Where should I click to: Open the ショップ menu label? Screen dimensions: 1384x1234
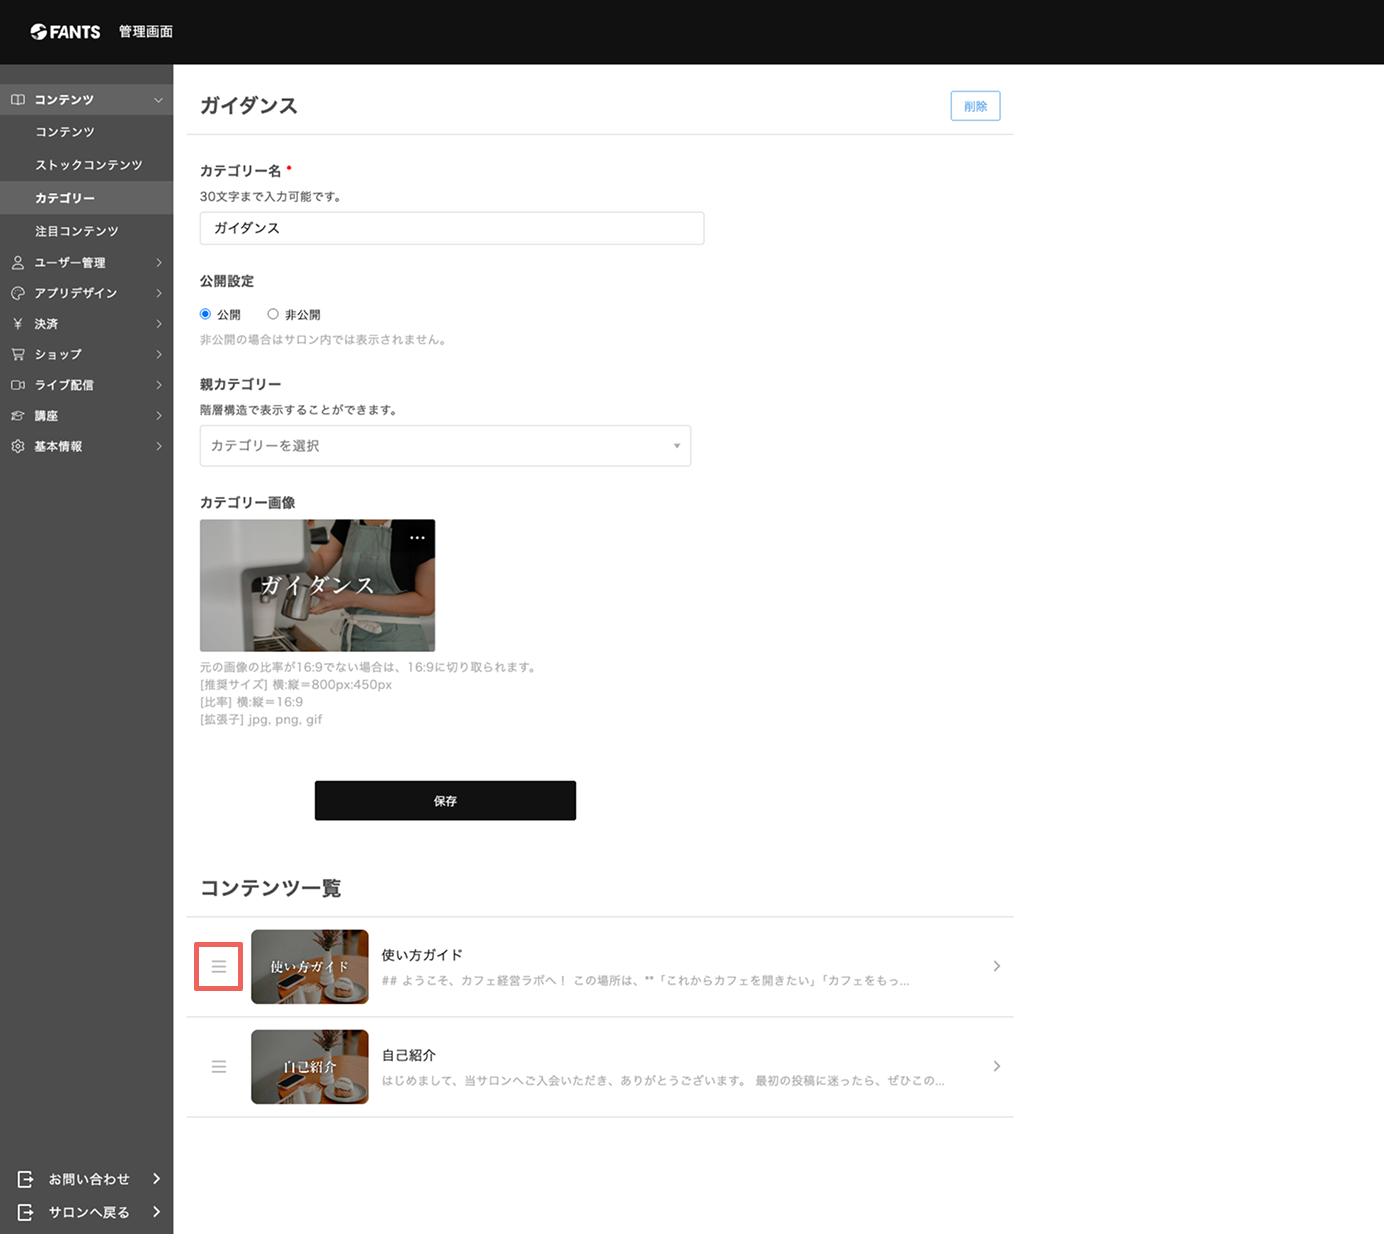coord(58,354)
